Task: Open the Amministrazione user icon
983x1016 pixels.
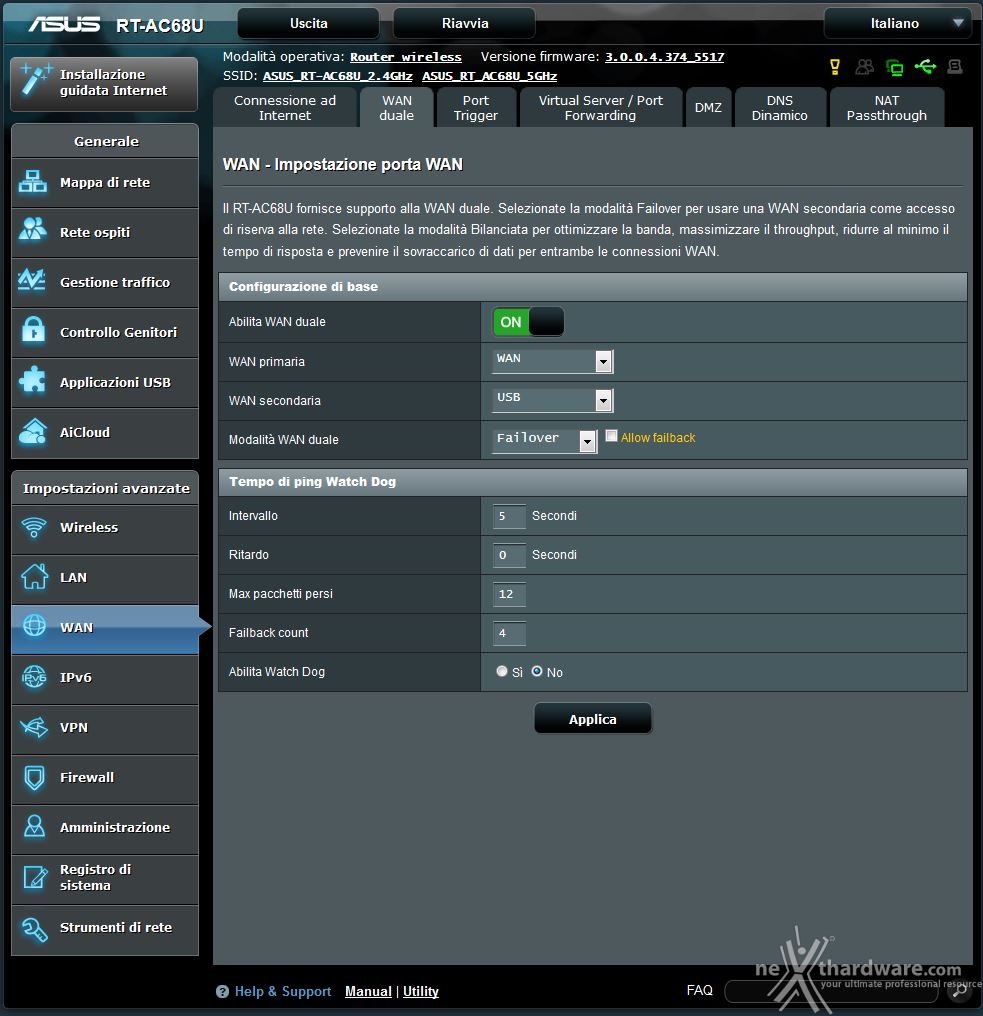Action: tap(34, 826)
